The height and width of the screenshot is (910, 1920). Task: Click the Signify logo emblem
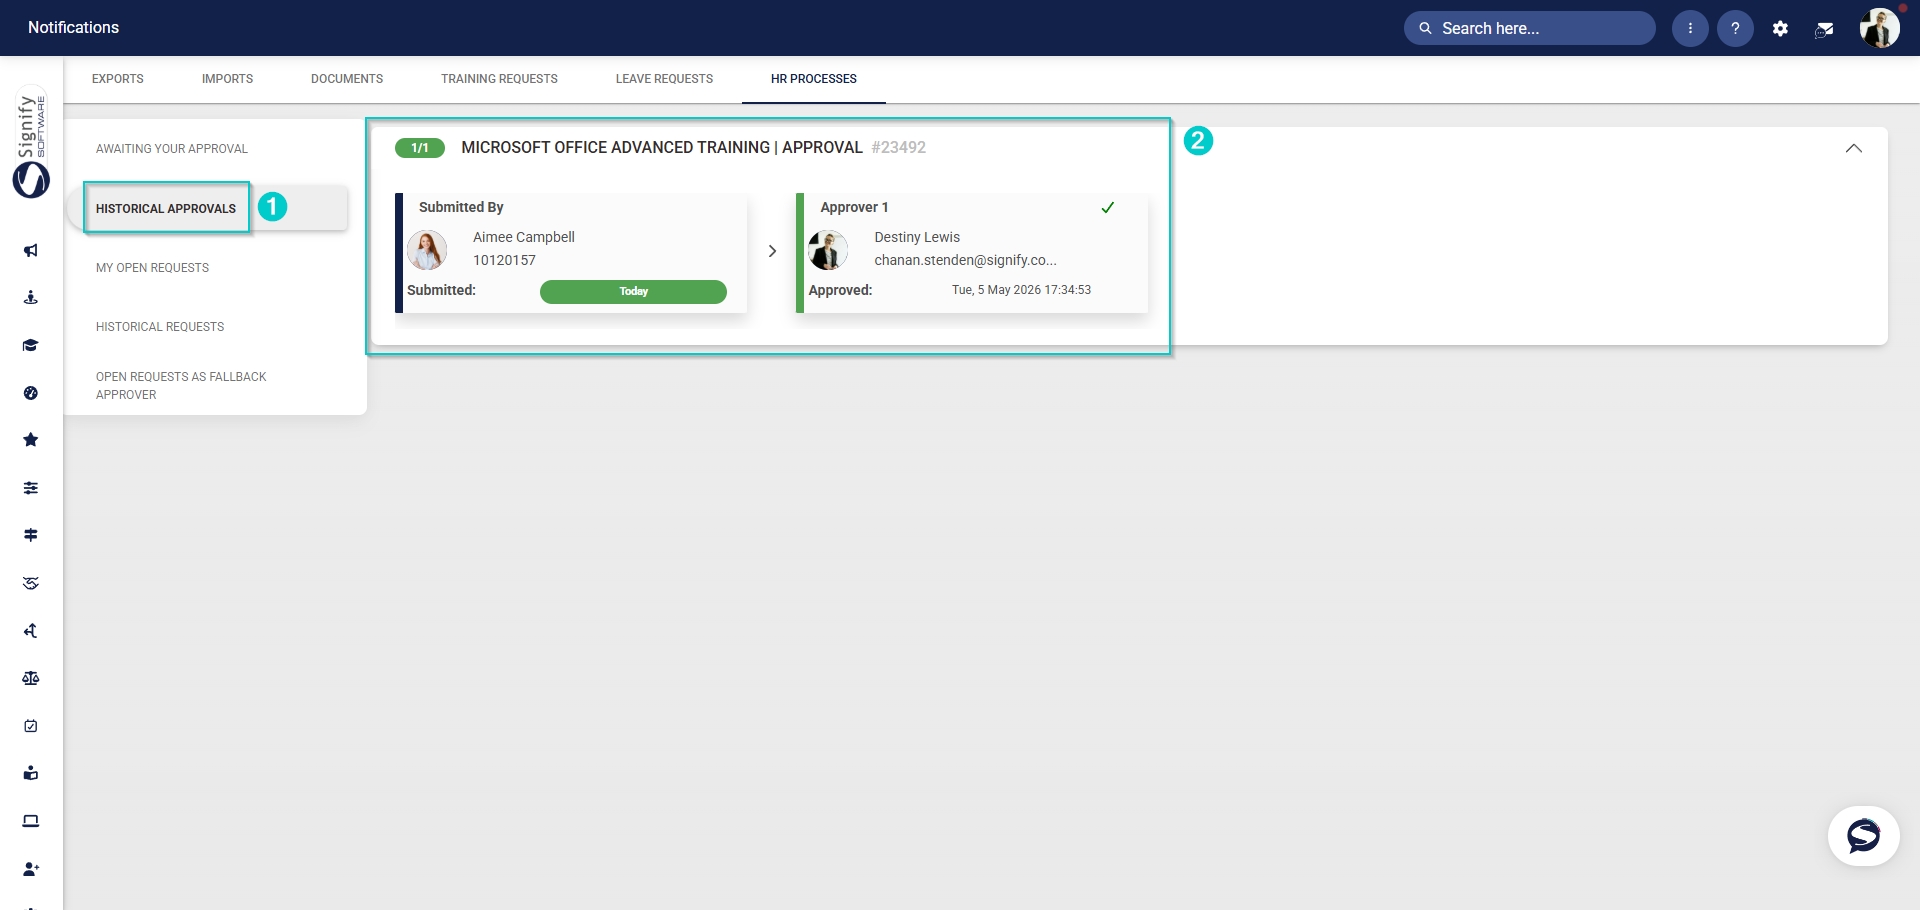31,180
